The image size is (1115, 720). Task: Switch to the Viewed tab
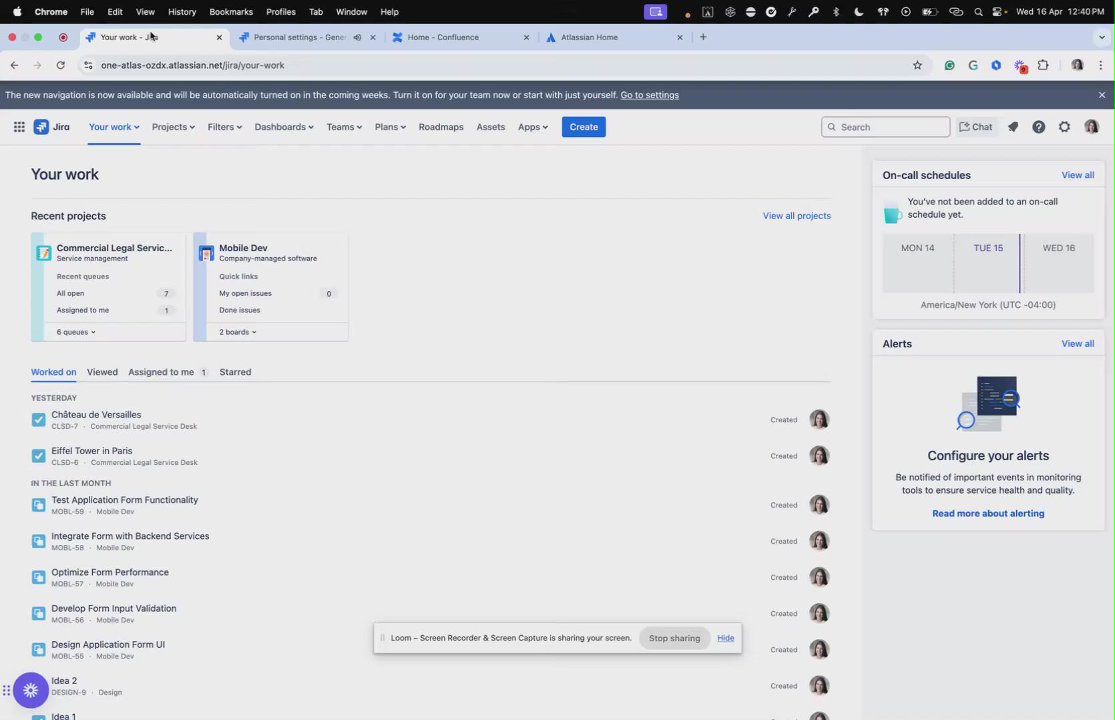pyautogui.click(x=102, y=372)
